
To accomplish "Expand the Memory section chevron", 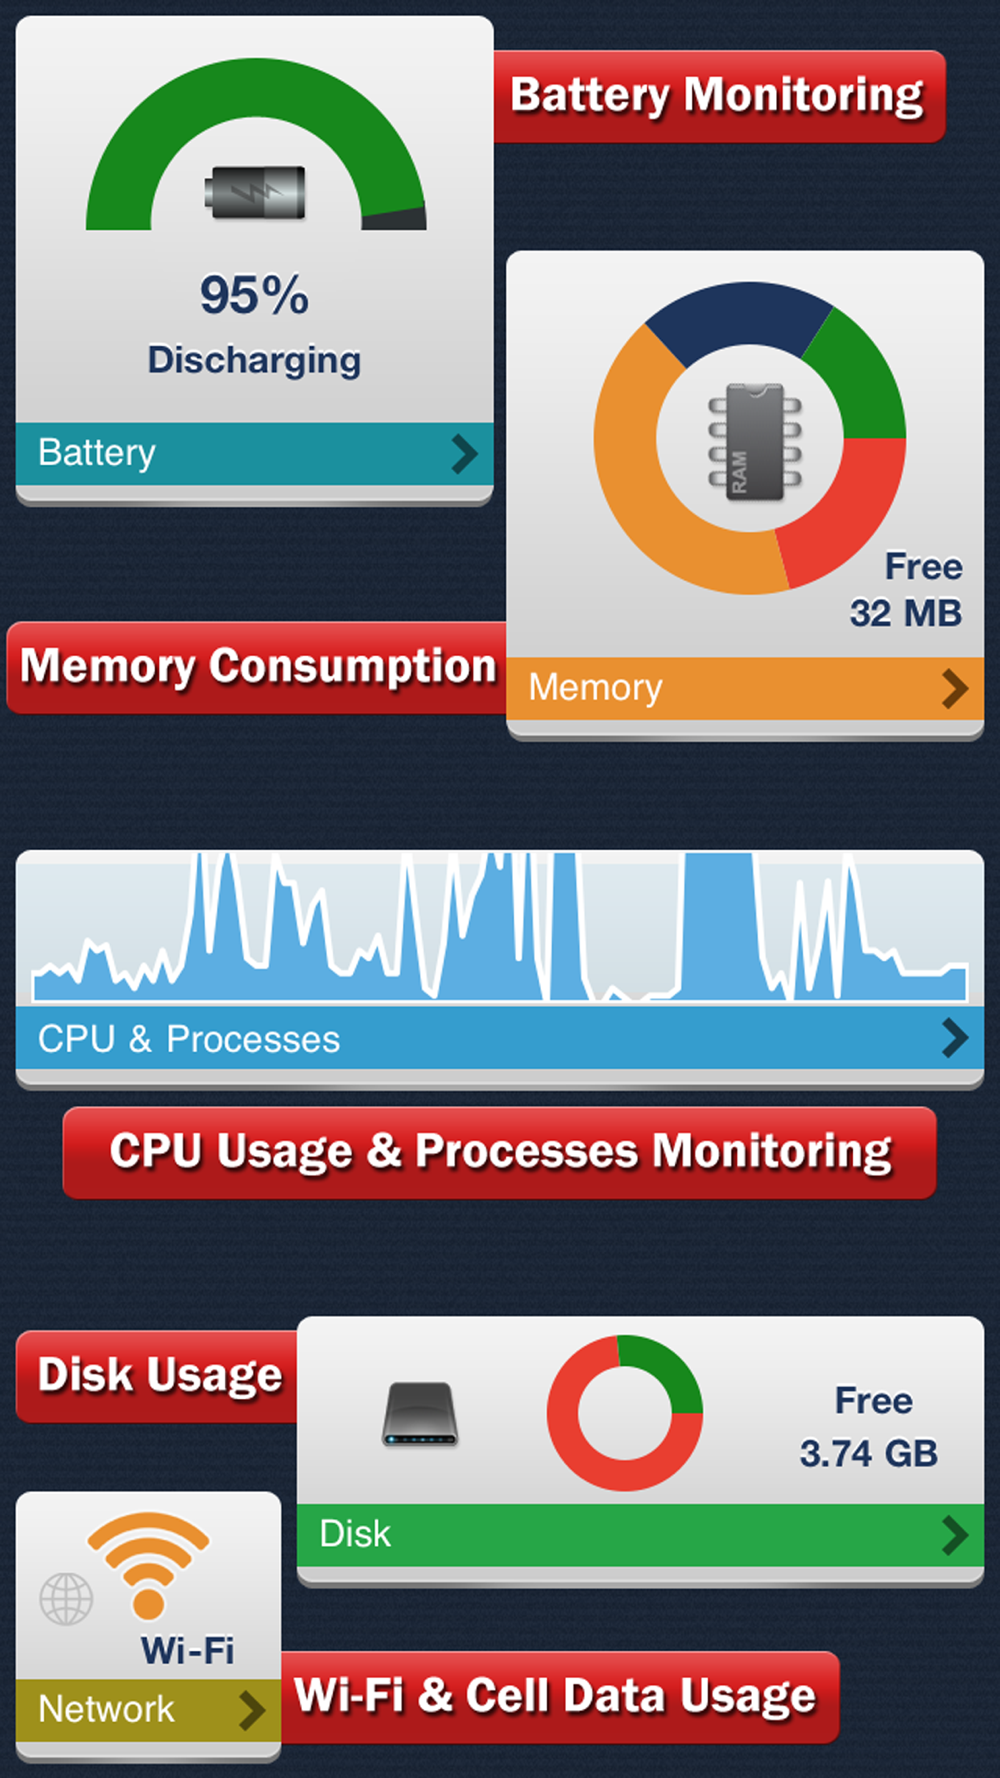I will point(955,688).
